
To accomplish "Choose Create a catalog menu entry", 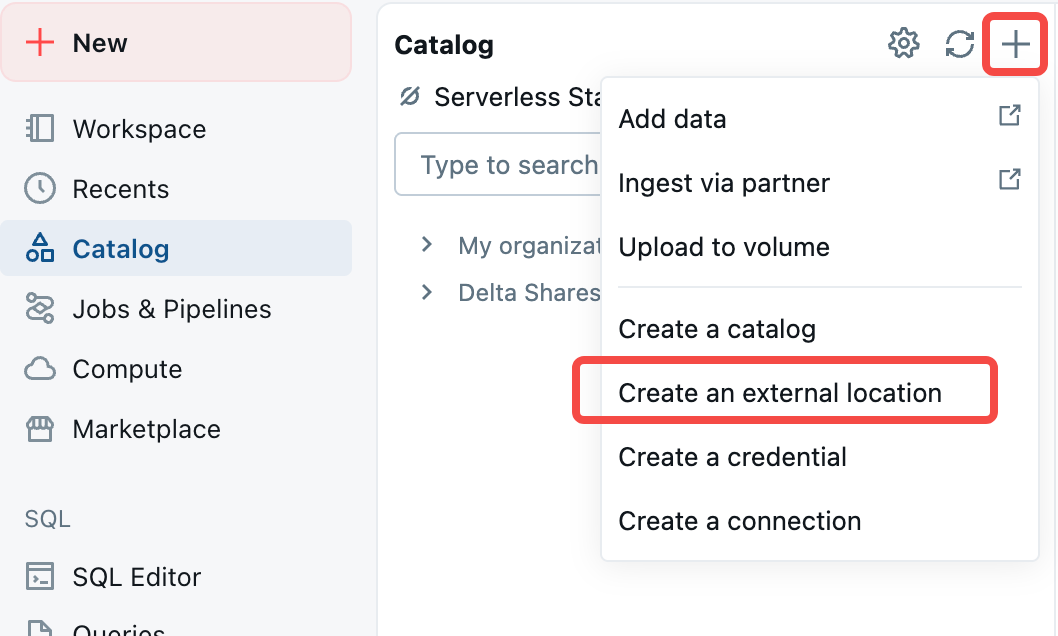I will [x=717, y=329].
